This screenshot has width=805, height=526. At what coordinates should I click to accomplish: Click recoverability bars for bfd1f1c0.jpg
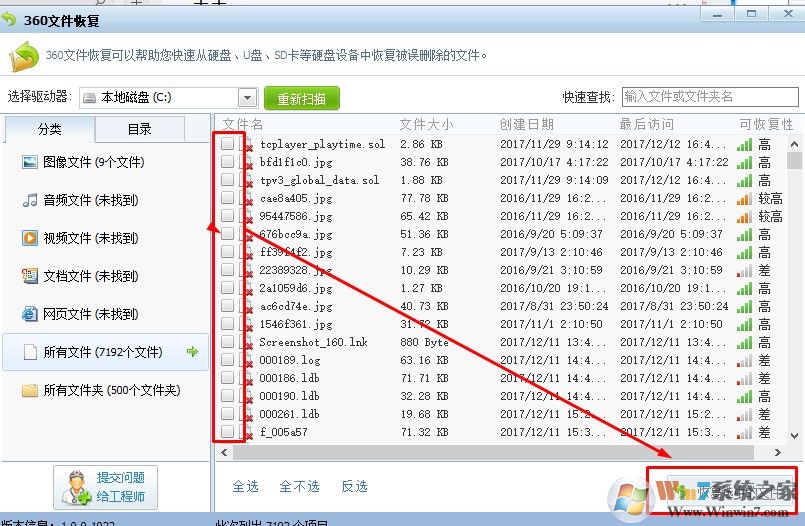pyautogui.click(x=744, y=163)
